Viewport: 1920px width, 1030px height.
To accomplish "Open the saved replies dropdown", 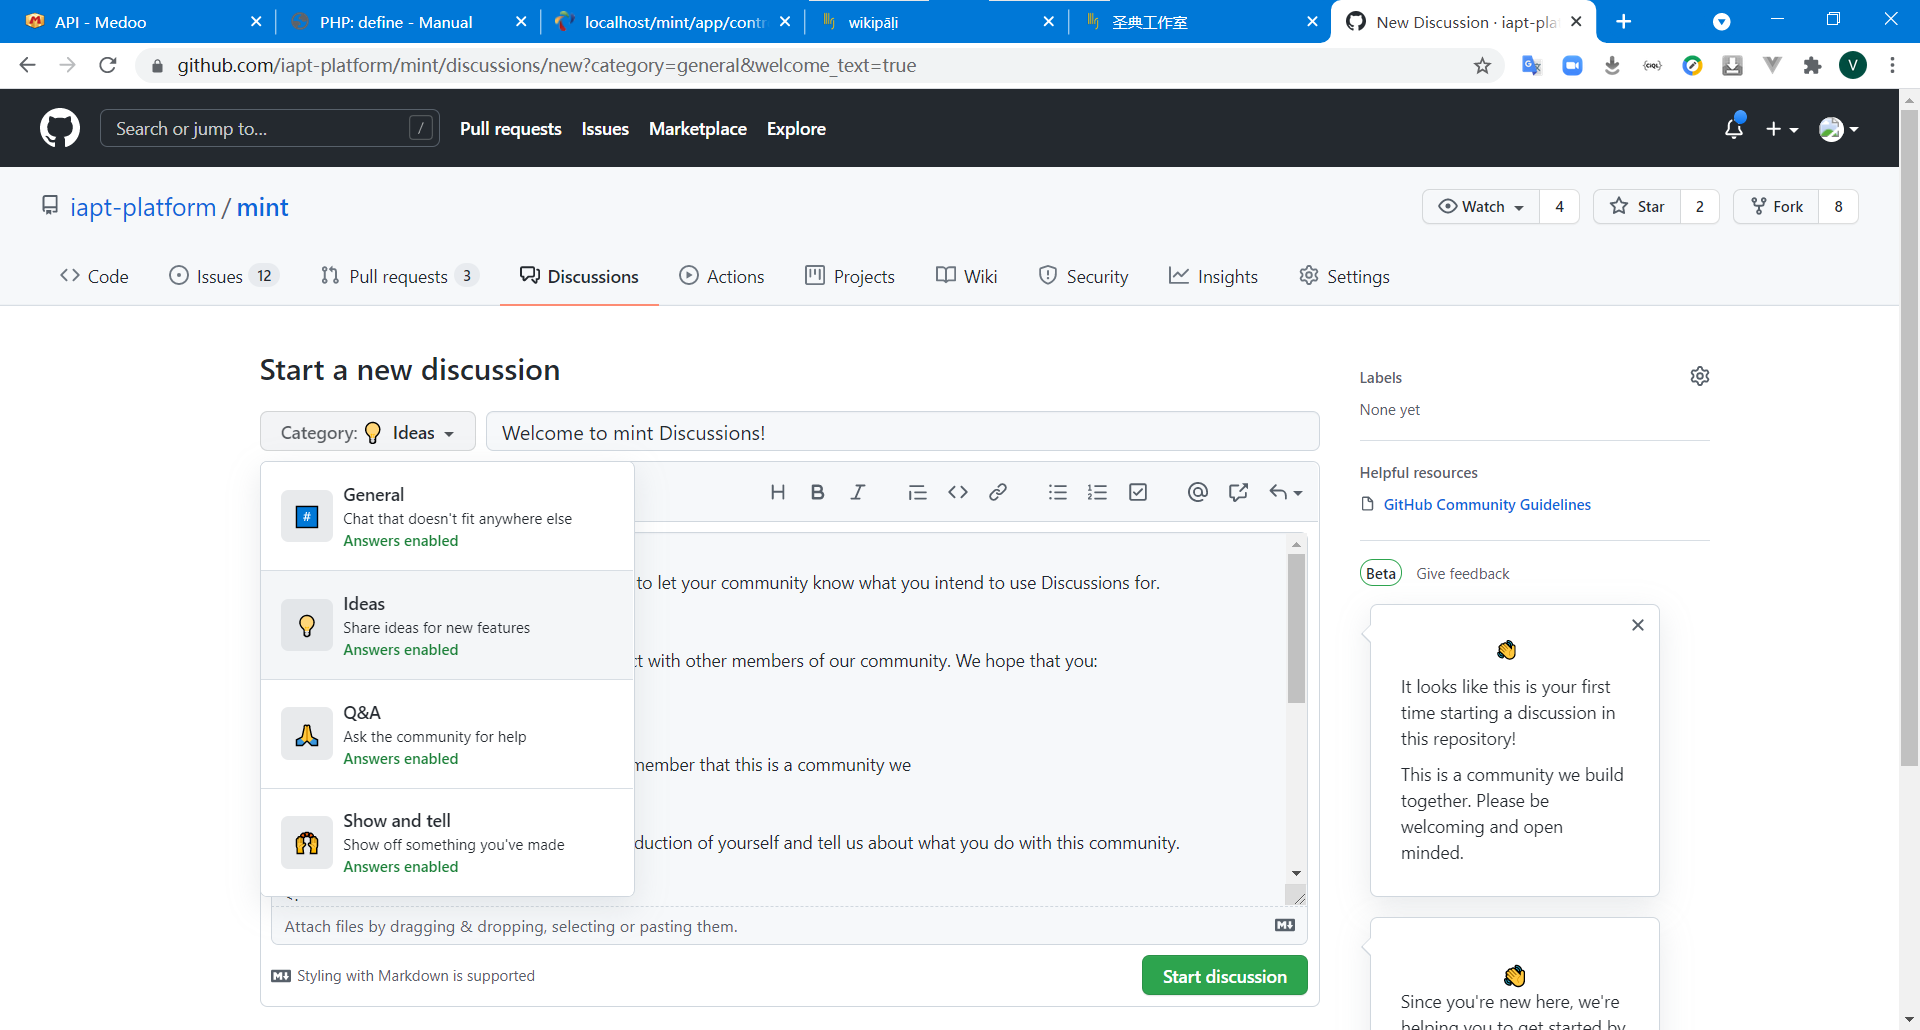I will click(x=1285, y=492).
